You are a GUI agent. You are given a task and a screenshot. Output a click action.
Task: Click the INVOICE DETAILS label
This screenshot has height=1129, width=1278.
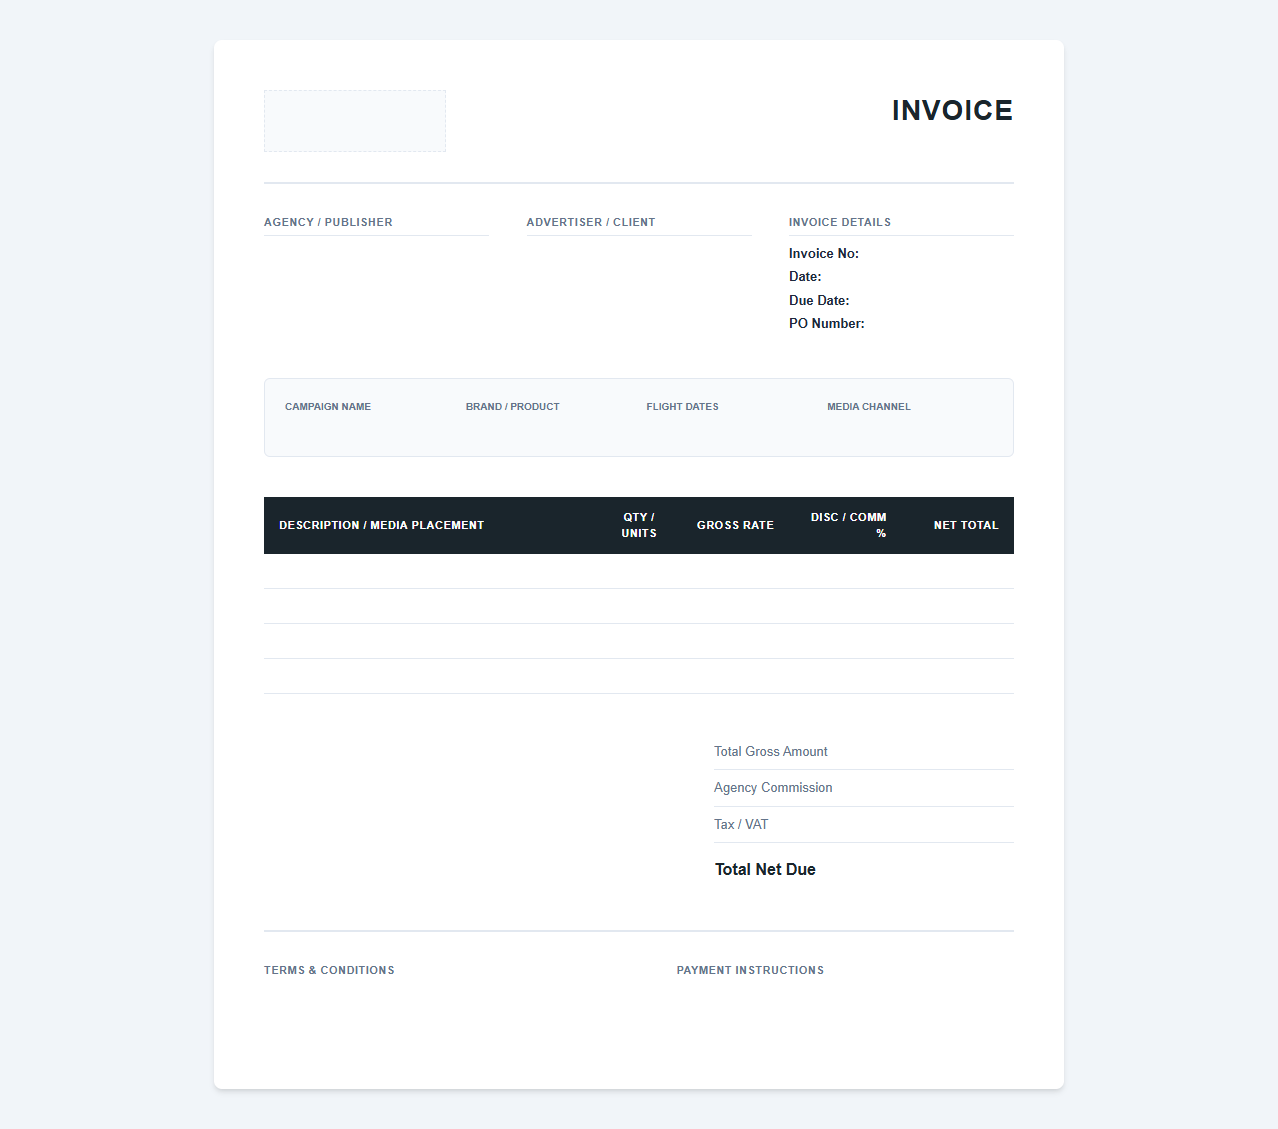click(840, 222)
